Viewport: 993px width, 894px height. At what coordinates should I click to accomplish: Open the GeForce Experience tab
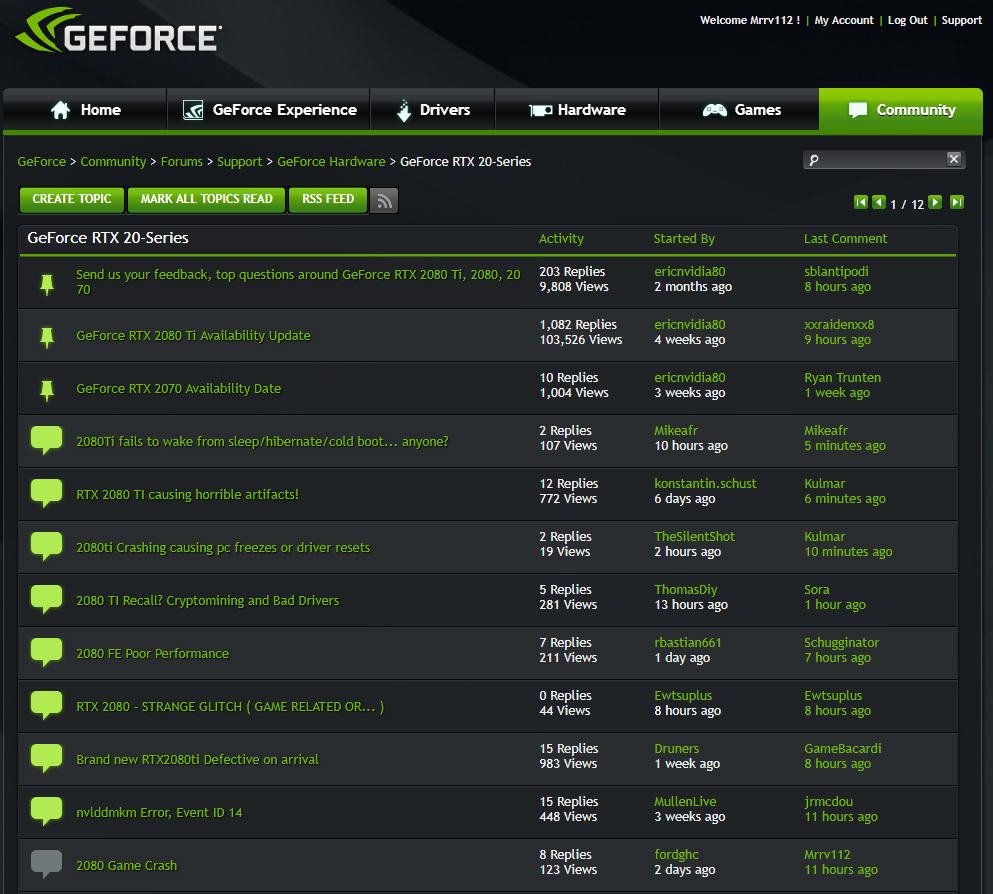(x=270, y=110)
